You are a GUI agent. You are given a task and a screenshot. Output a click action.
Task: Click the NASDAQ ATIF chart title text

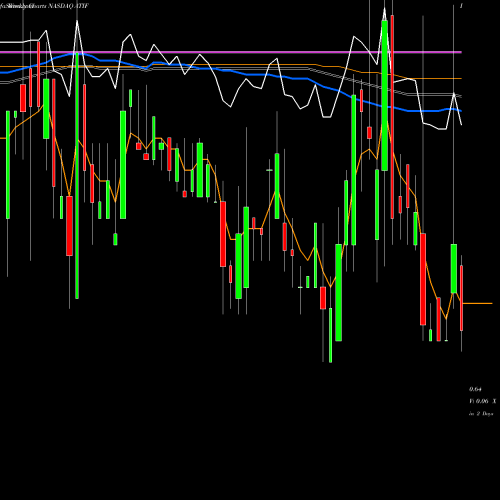[69, 6]
